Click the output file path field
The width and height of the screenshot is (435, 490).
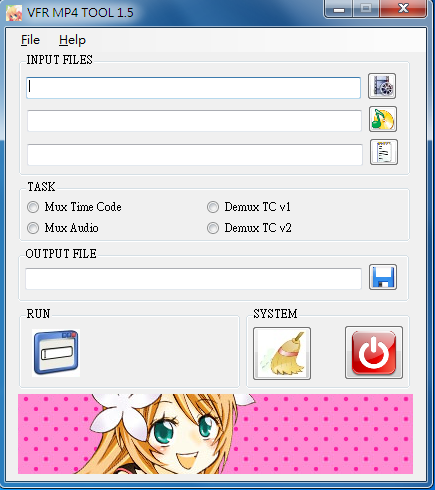(193, 279)
